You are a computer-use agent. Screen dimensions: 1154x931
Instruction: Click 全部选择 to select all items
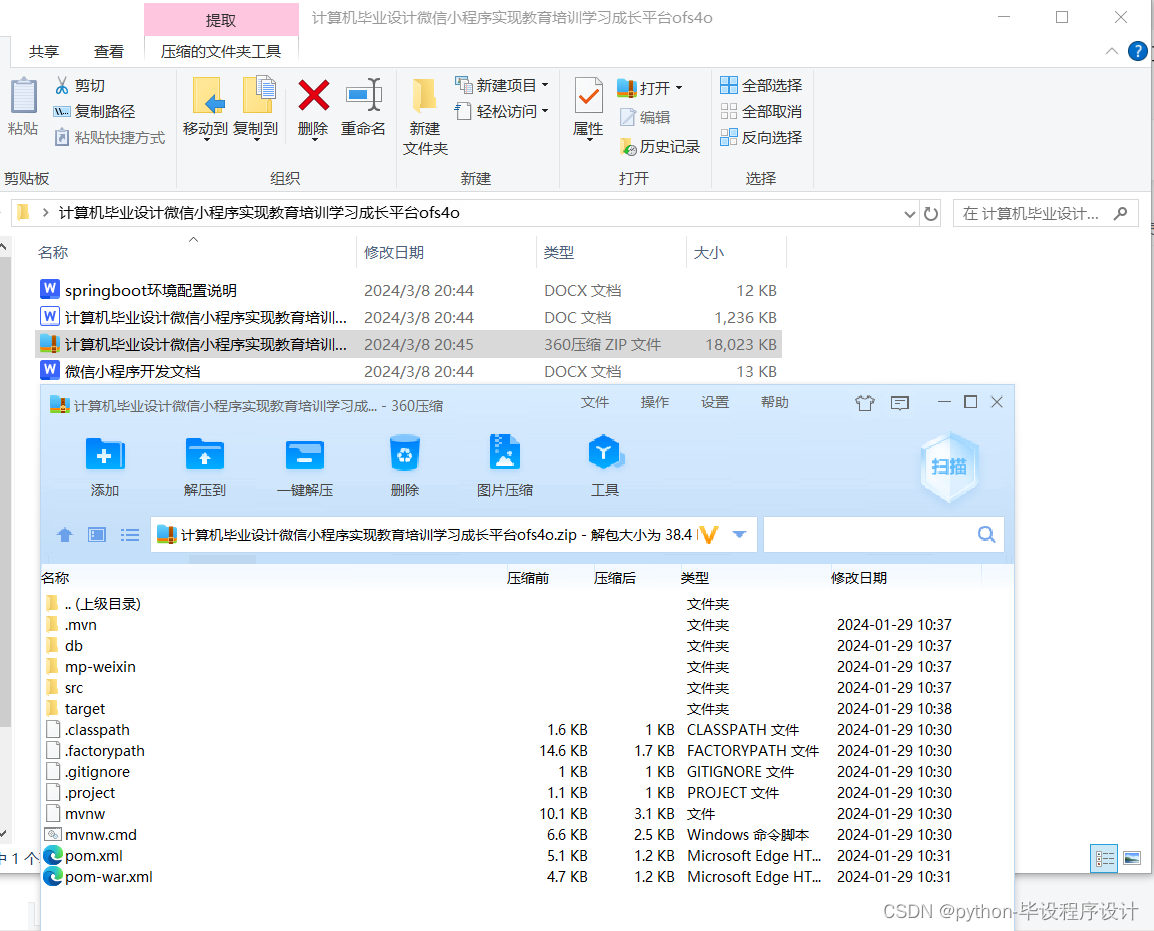click(760, 85)
